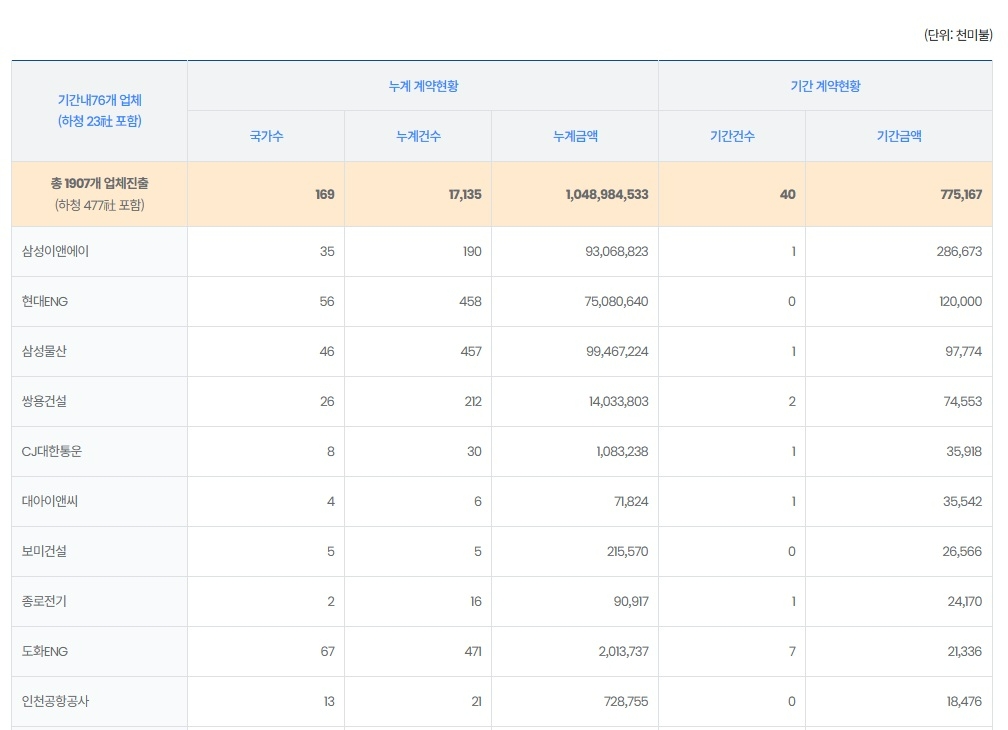Click the 누계금액 column header

(575, 136)
